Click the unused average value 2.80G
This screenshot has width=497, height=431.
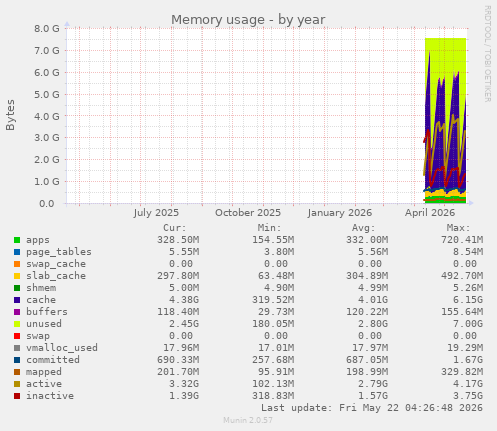373,324
